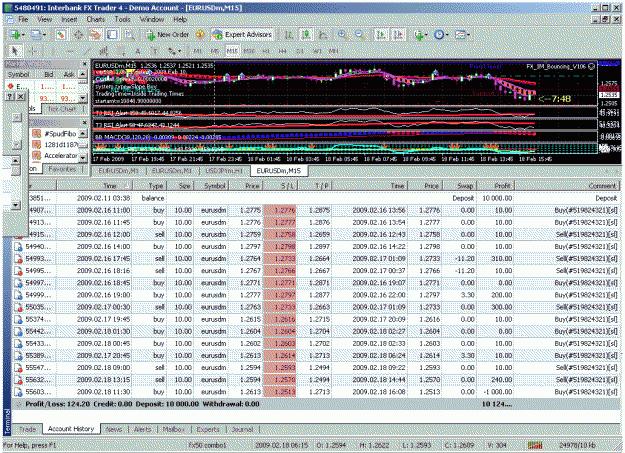
Task: Click Navigator list scroll down arrow
Action: coord(83,158)
